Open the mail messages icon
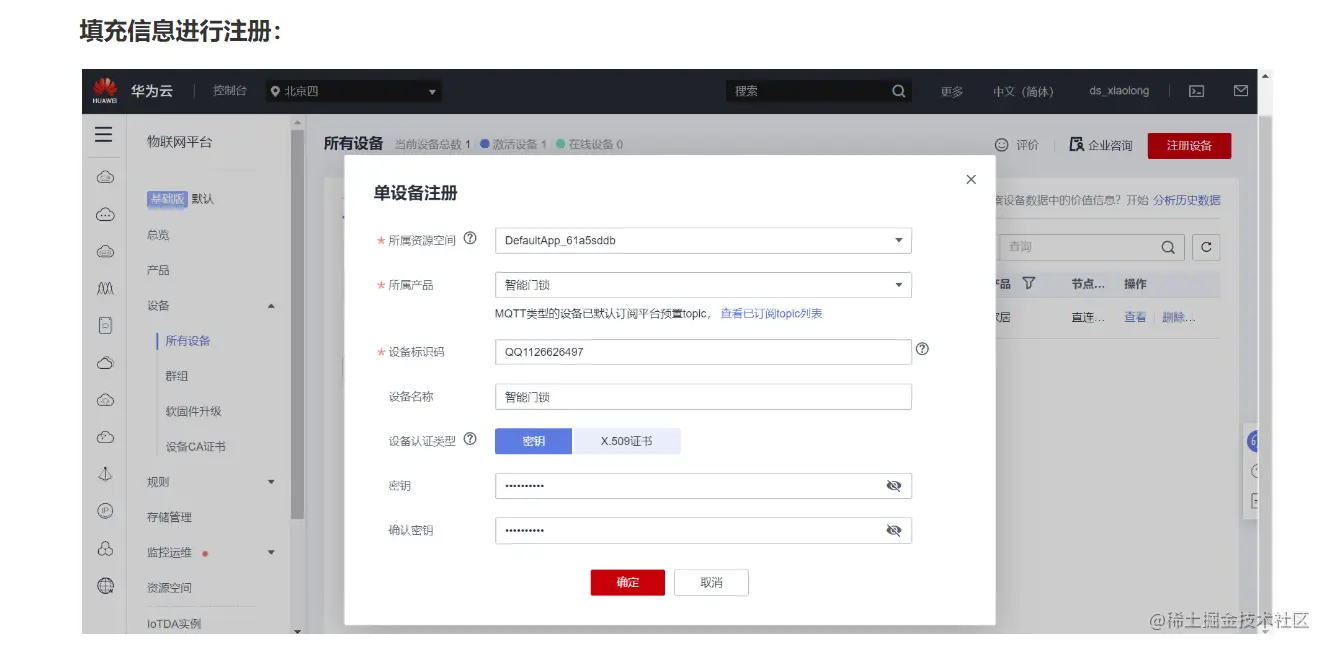Screen dimensions: 1329x650 [x=1241, y=91]
